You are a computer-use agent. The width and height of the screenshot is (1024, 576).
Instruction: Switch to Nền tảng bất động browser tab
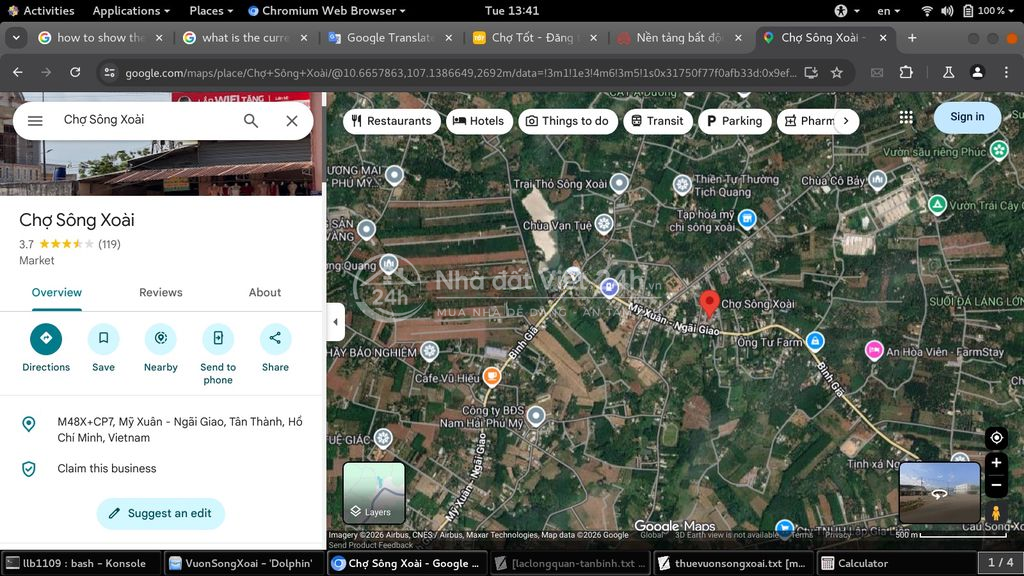[679, 38]
